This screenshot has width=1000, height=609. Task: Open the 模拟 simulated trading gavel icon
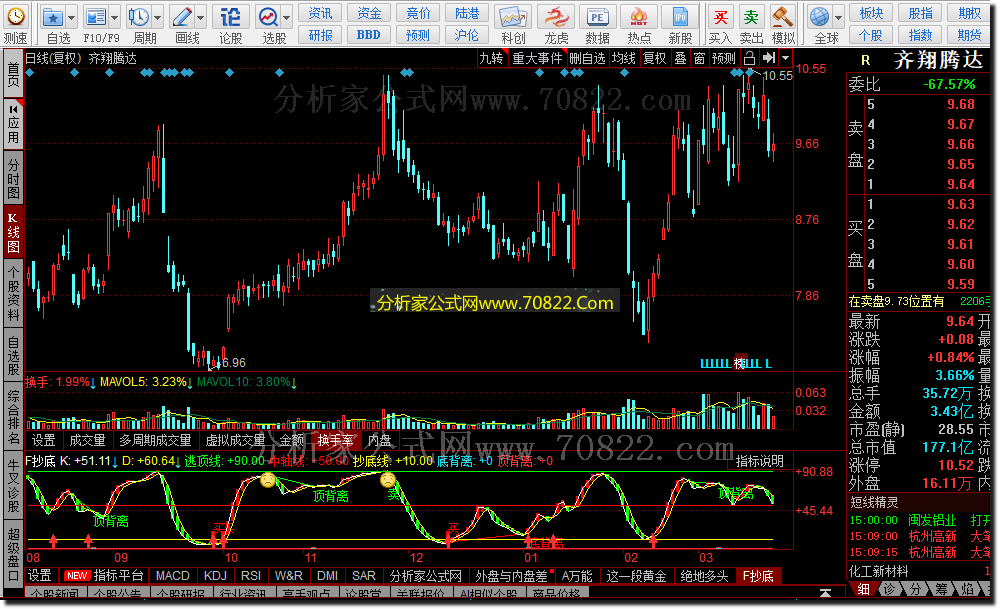point(783,17)
